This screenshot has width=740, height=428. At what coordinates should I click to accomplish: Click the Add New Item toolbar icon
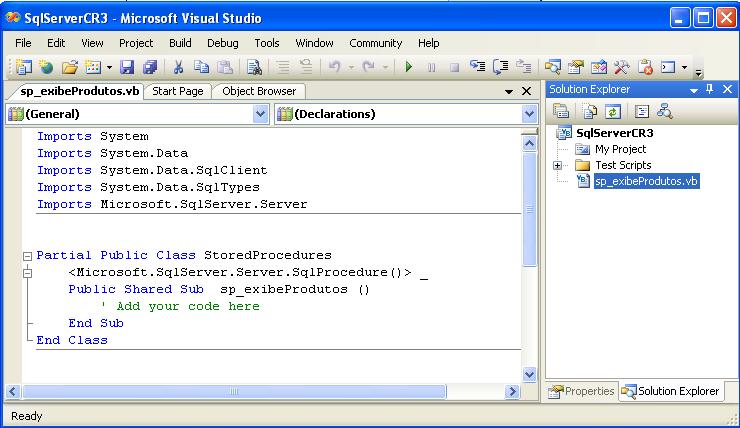[x=93, y=67]
